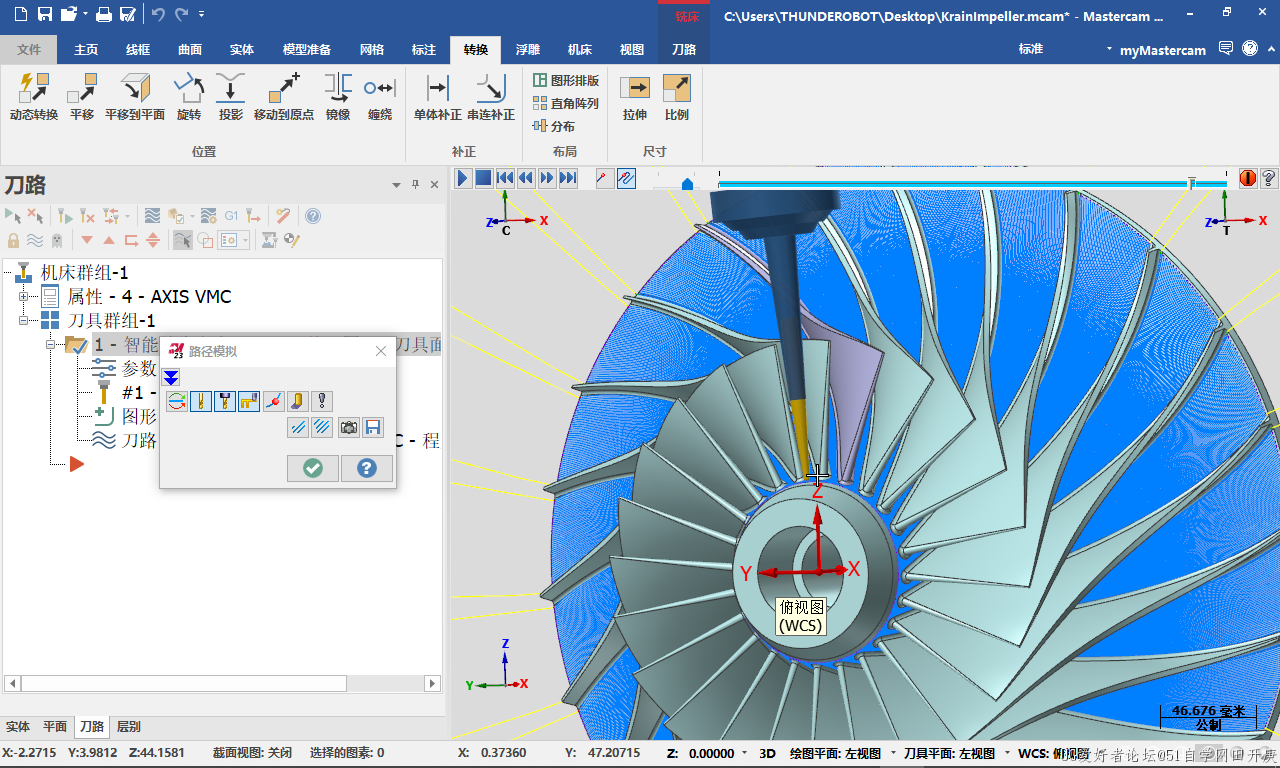
Task: Switch to the 刀路 ribbon tab
Action: point(684,49)
